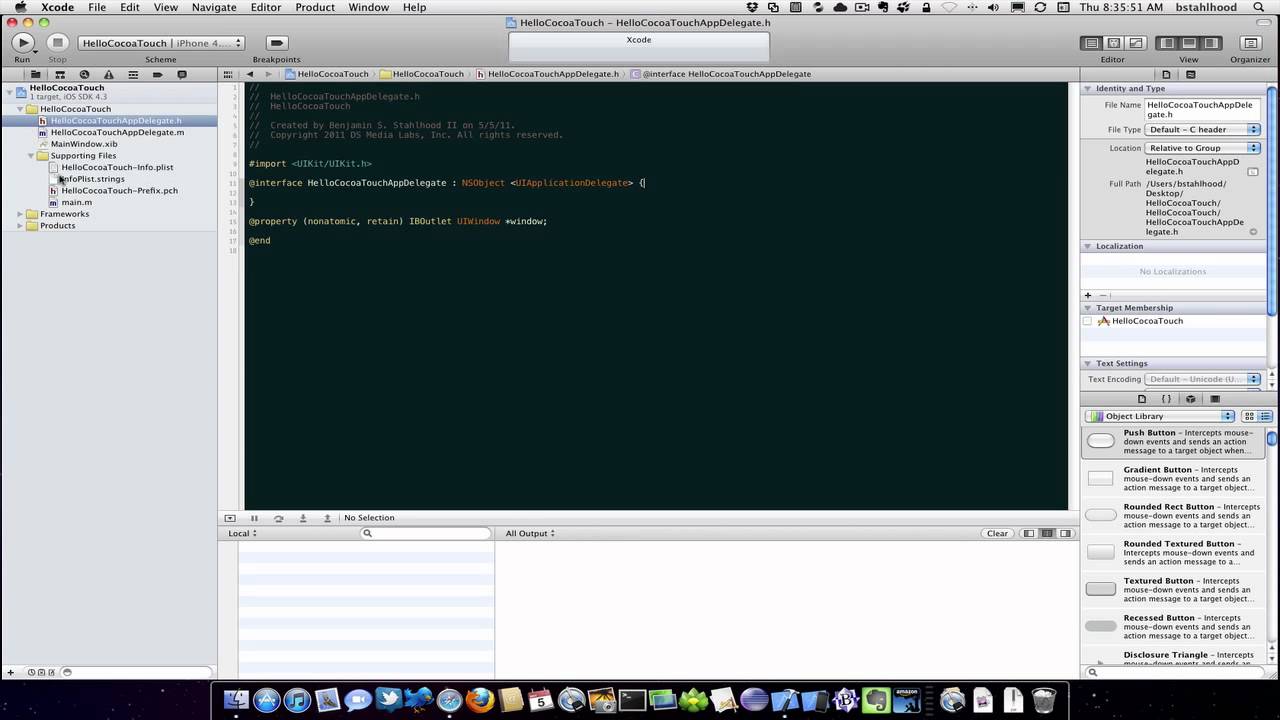Open the related files grid menu

229,74
